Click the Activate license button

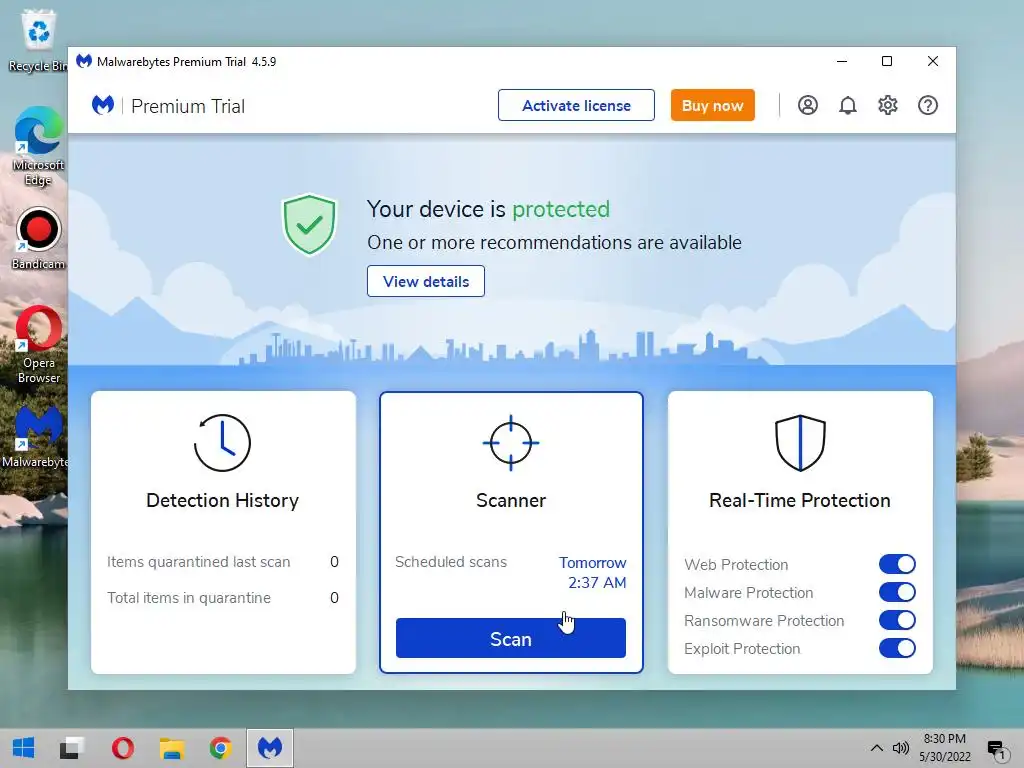[x=576, y=105]
